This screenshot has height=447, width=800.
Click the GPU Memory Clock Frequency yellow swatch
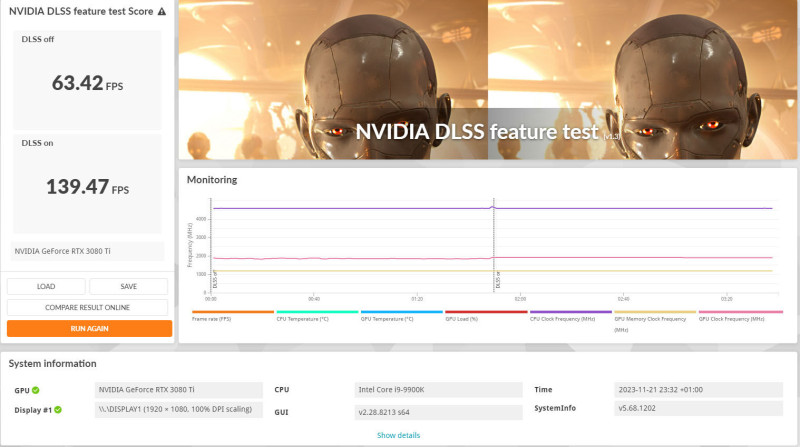pyautogui.click(x=654, y=311)
